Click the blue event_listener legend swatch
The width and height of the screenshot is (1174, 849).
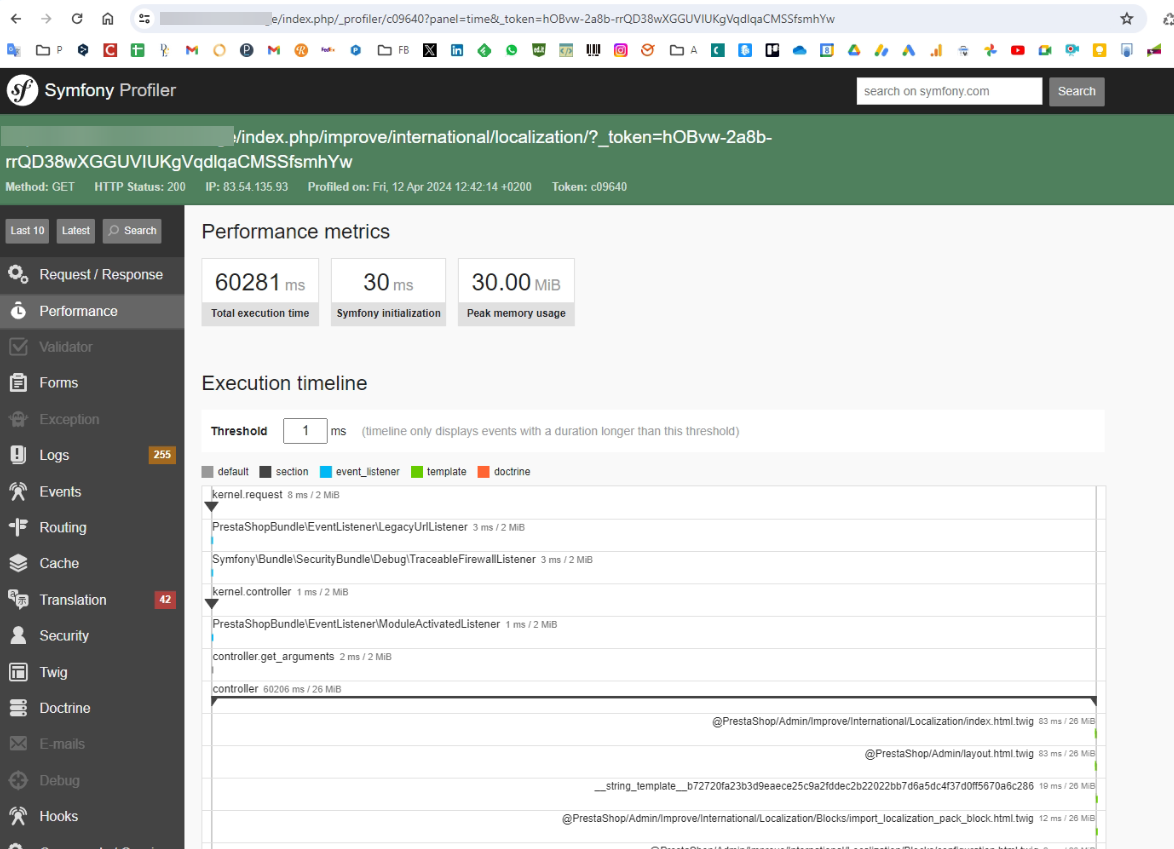tap(326, 472)
